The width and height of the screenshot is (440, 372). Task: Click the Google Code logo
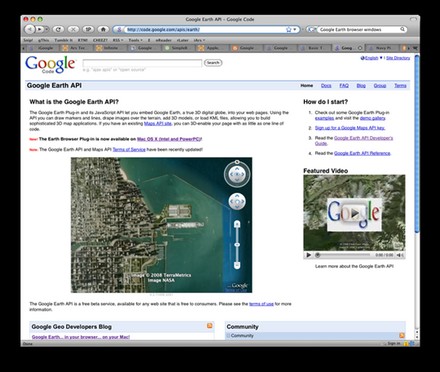coord(50,64)
